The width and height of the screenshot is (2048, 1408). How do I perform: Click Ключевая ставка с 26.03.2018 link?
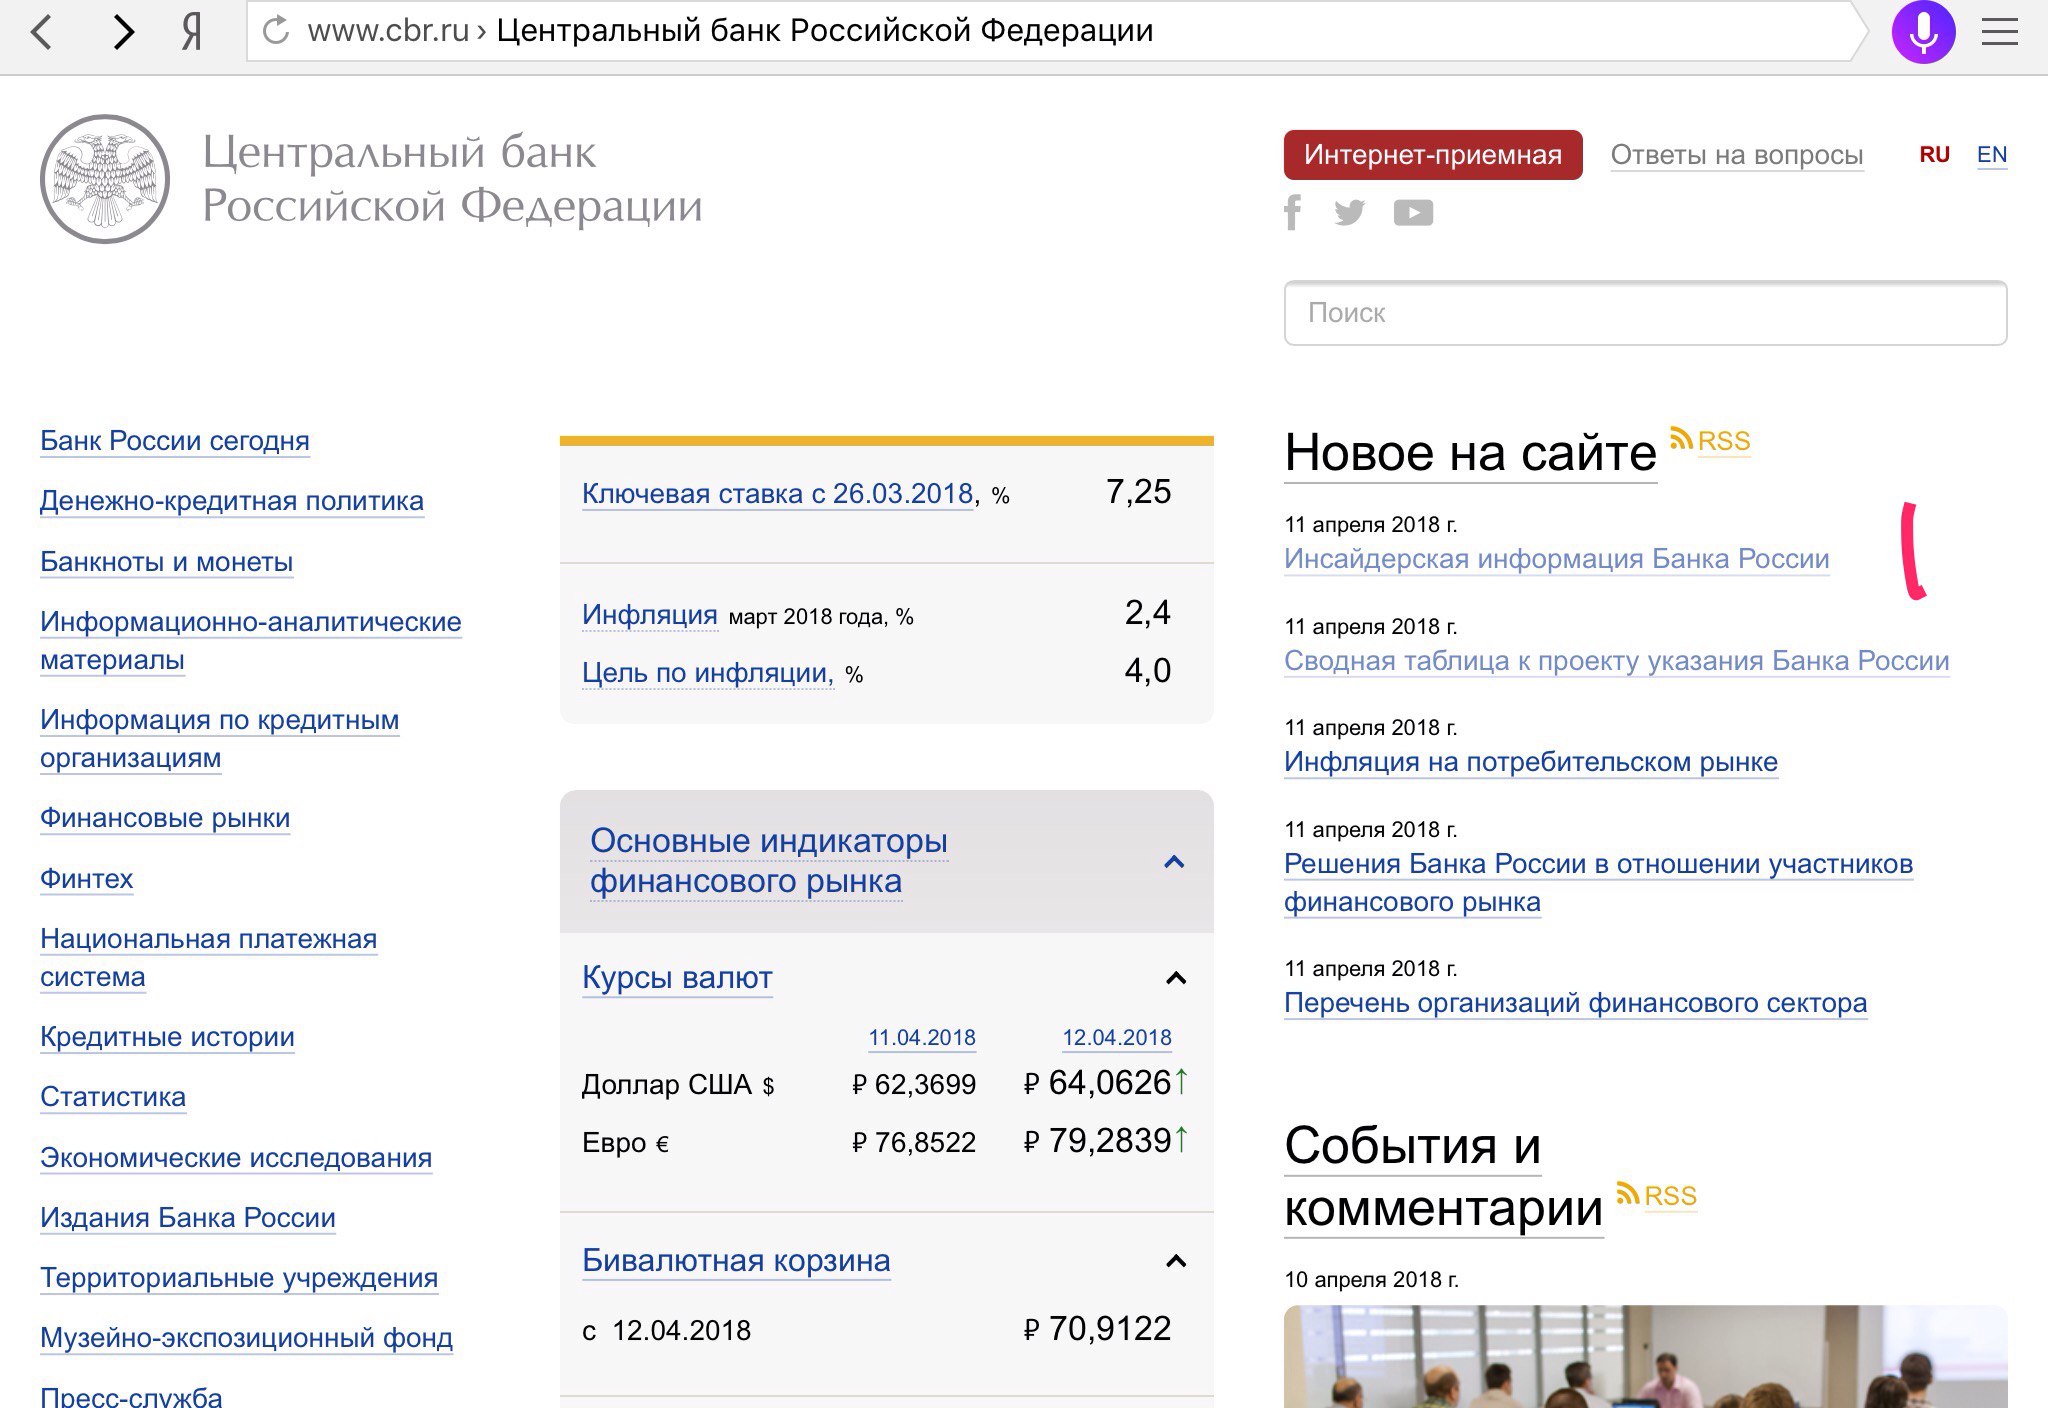pos(778,494)
